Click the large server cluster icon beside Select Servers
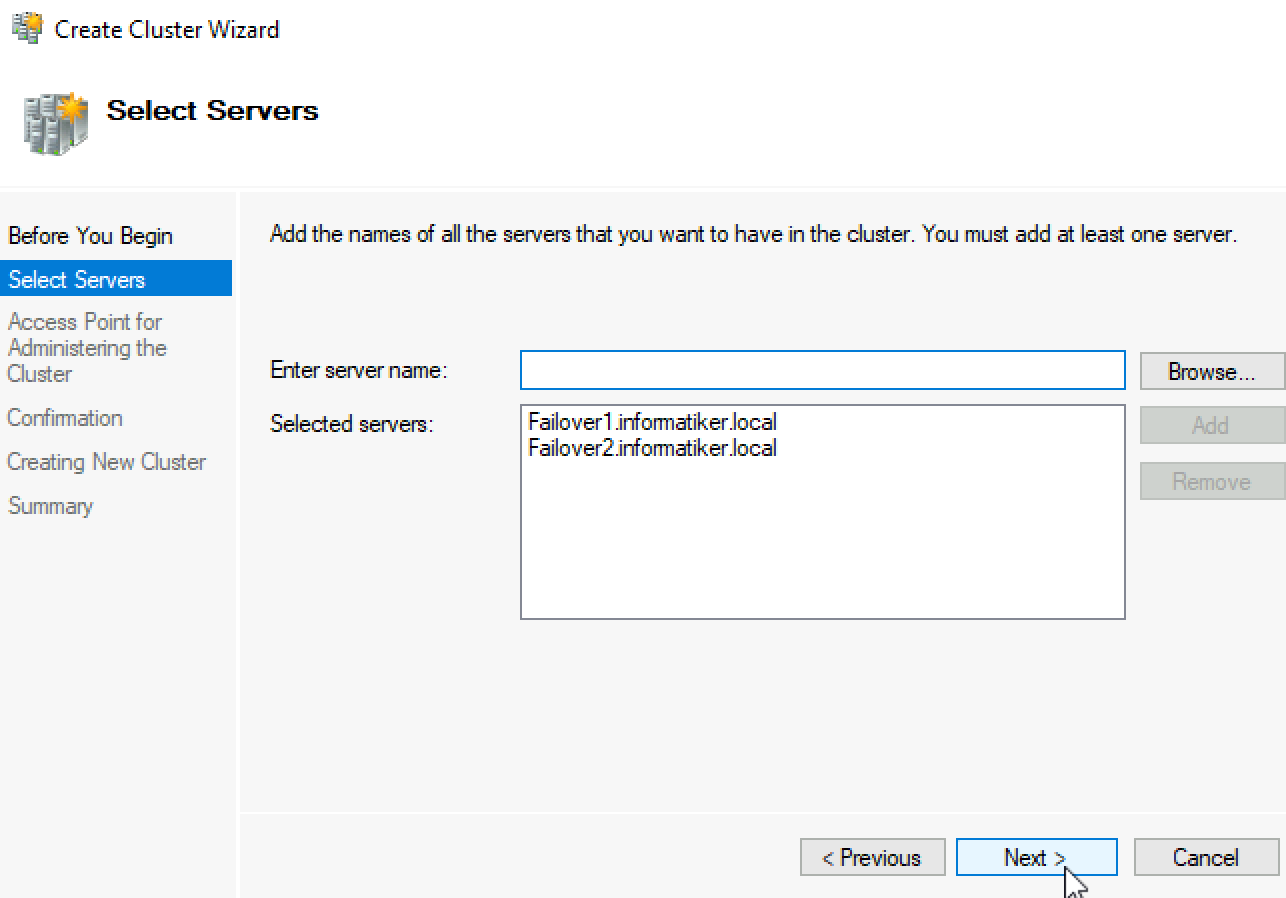 coord(55,124)
